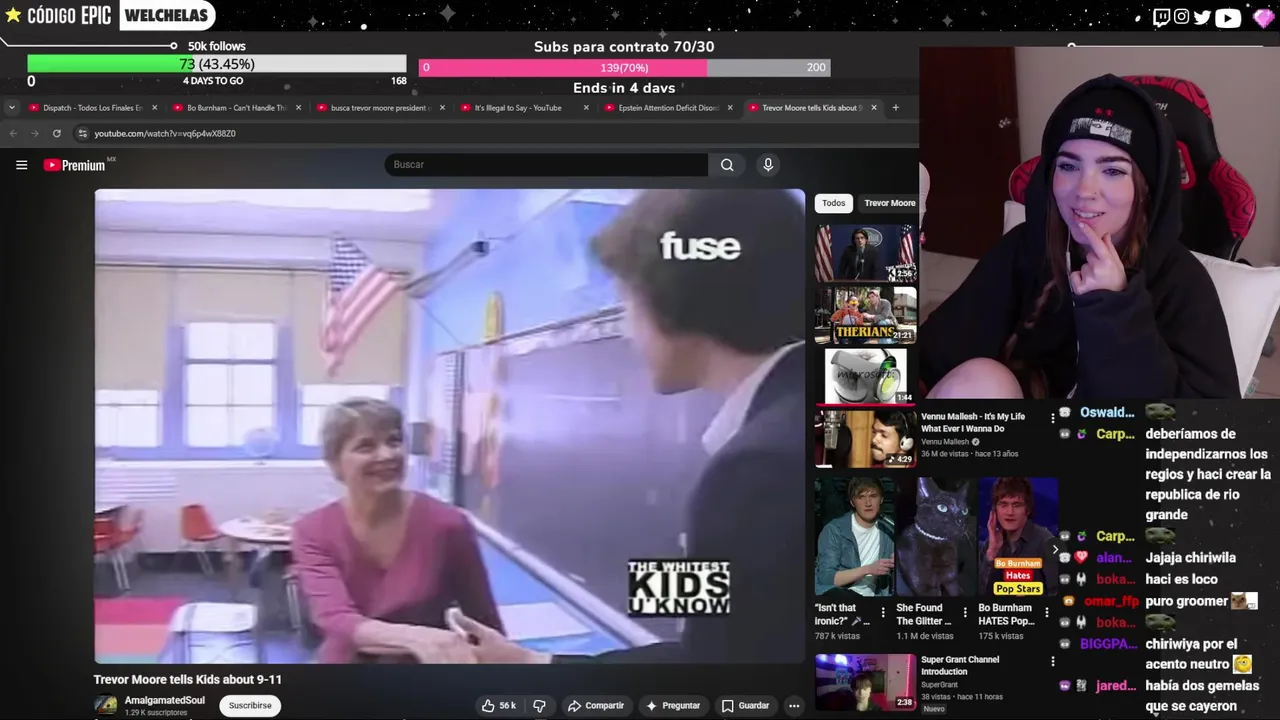Image resolution: width=1280 pixels, height=720 pixels.
Task: Click the video title Trevor Moore tells Kids
Action: (188, 679)
